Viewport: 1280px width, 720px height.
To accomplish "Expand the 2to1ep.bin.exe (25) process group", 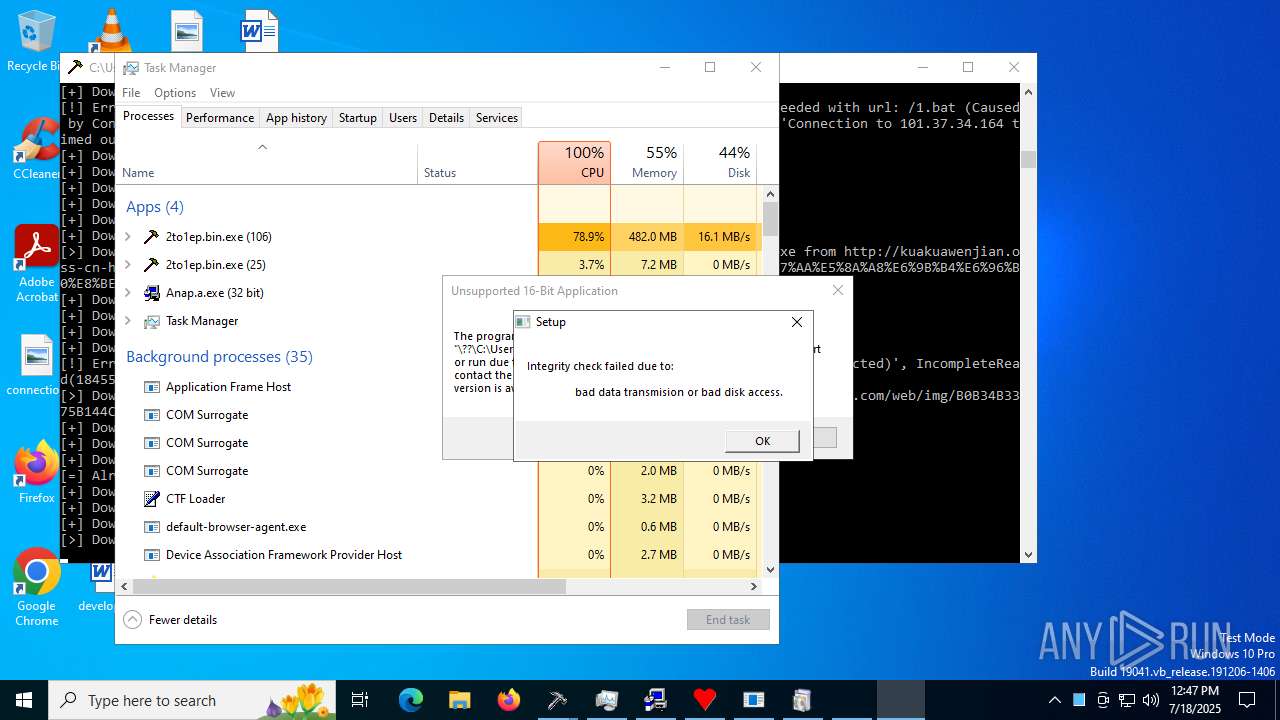I will coord(127,265).
